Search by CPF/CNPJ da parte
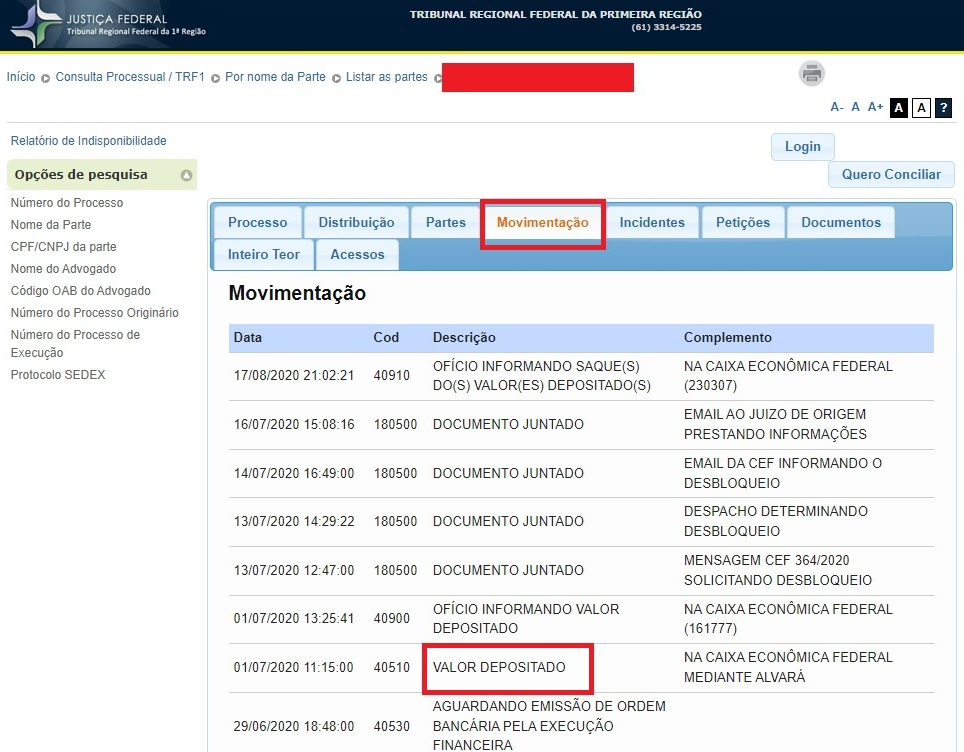Screen dimensions: 964x752 point(63,247)
